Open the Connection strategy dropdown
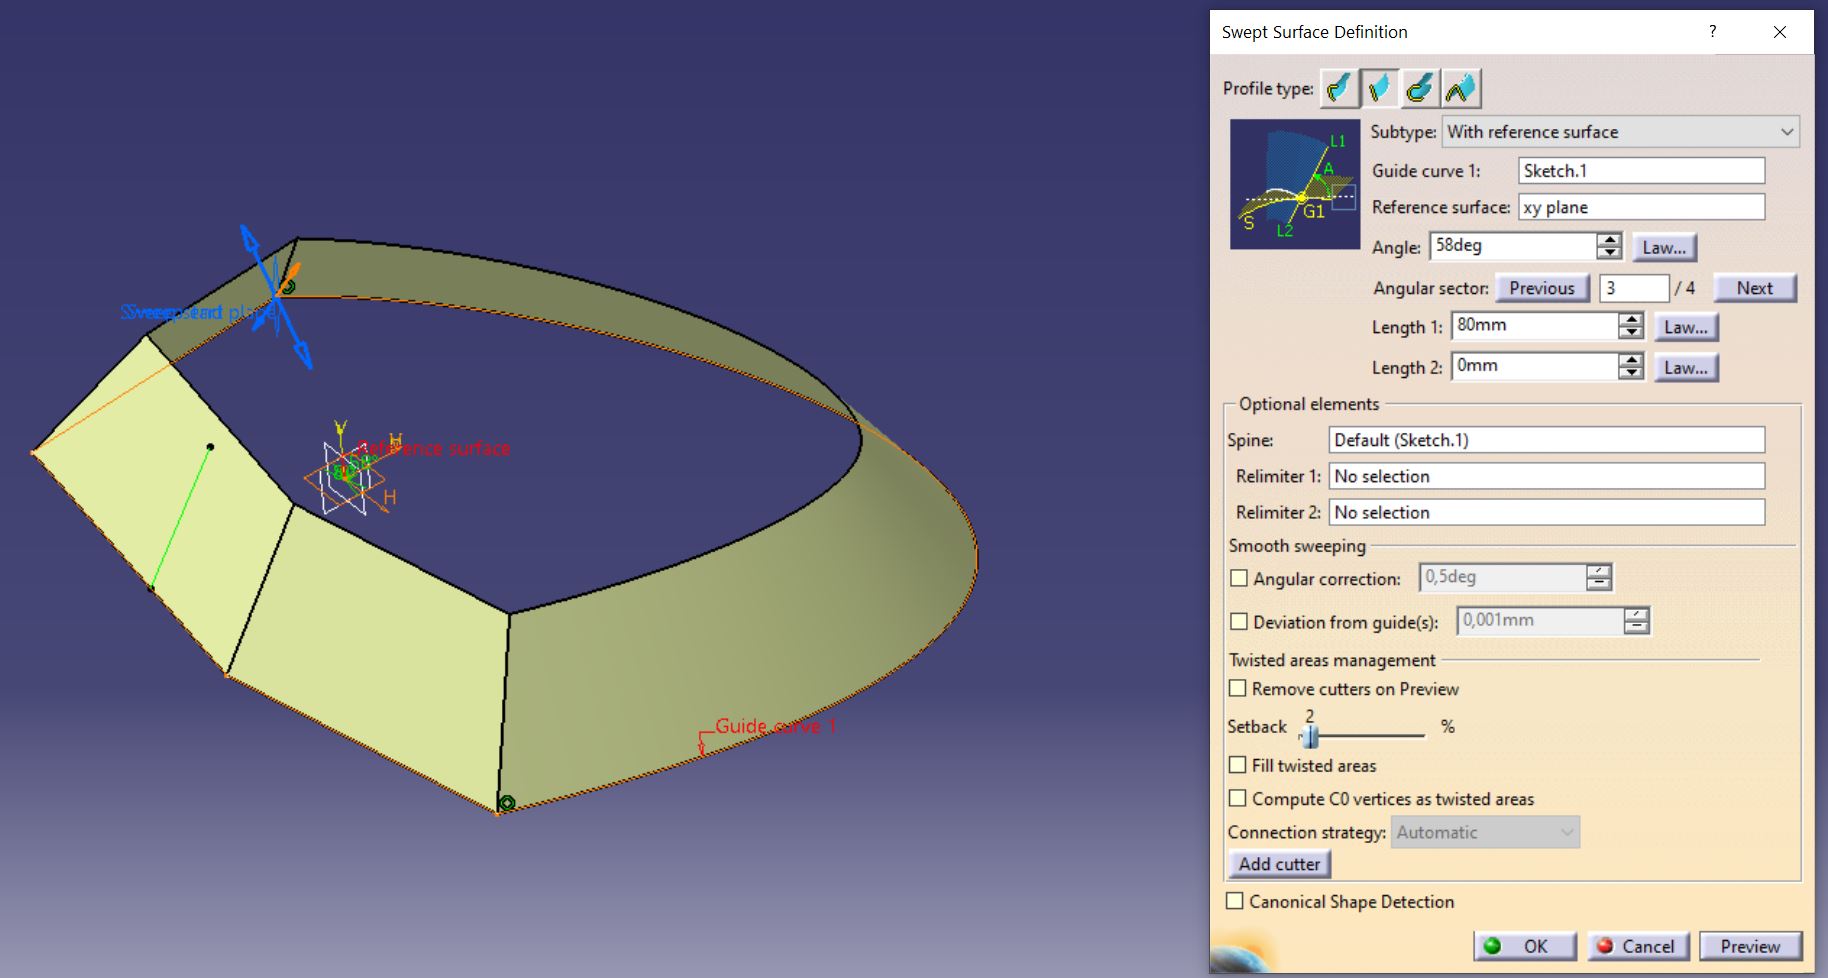The height and width of the screenshot is (978, 1828). click(1485, 832)
